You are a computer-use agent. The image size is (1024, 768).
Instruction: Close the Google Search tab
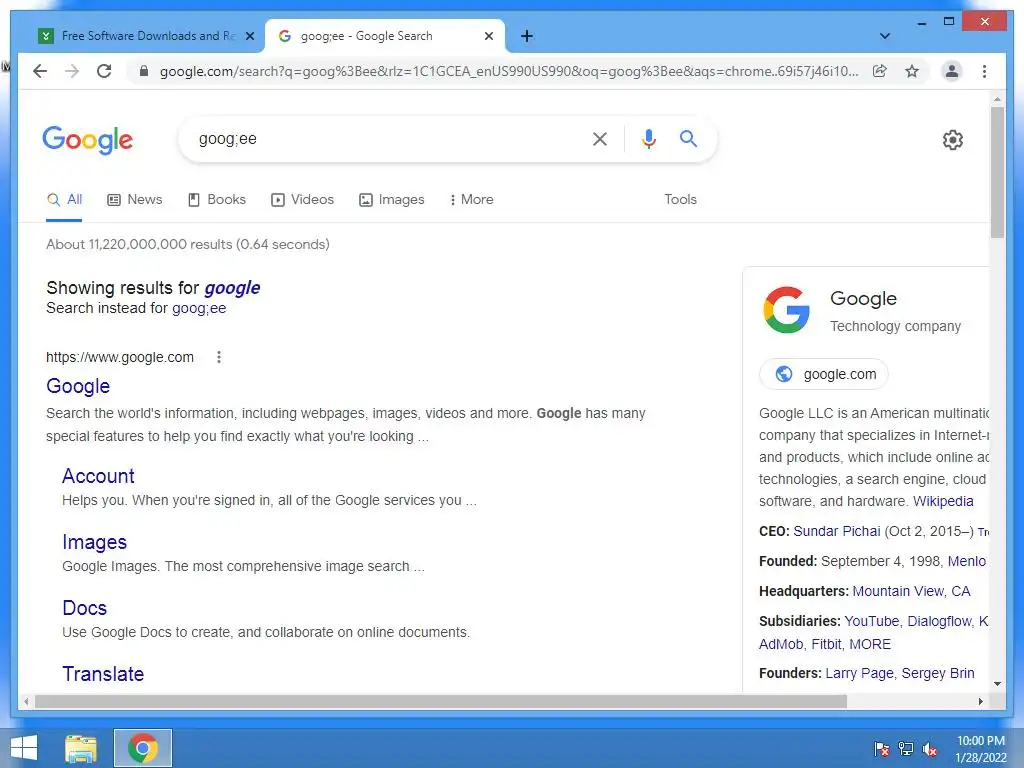488,36
